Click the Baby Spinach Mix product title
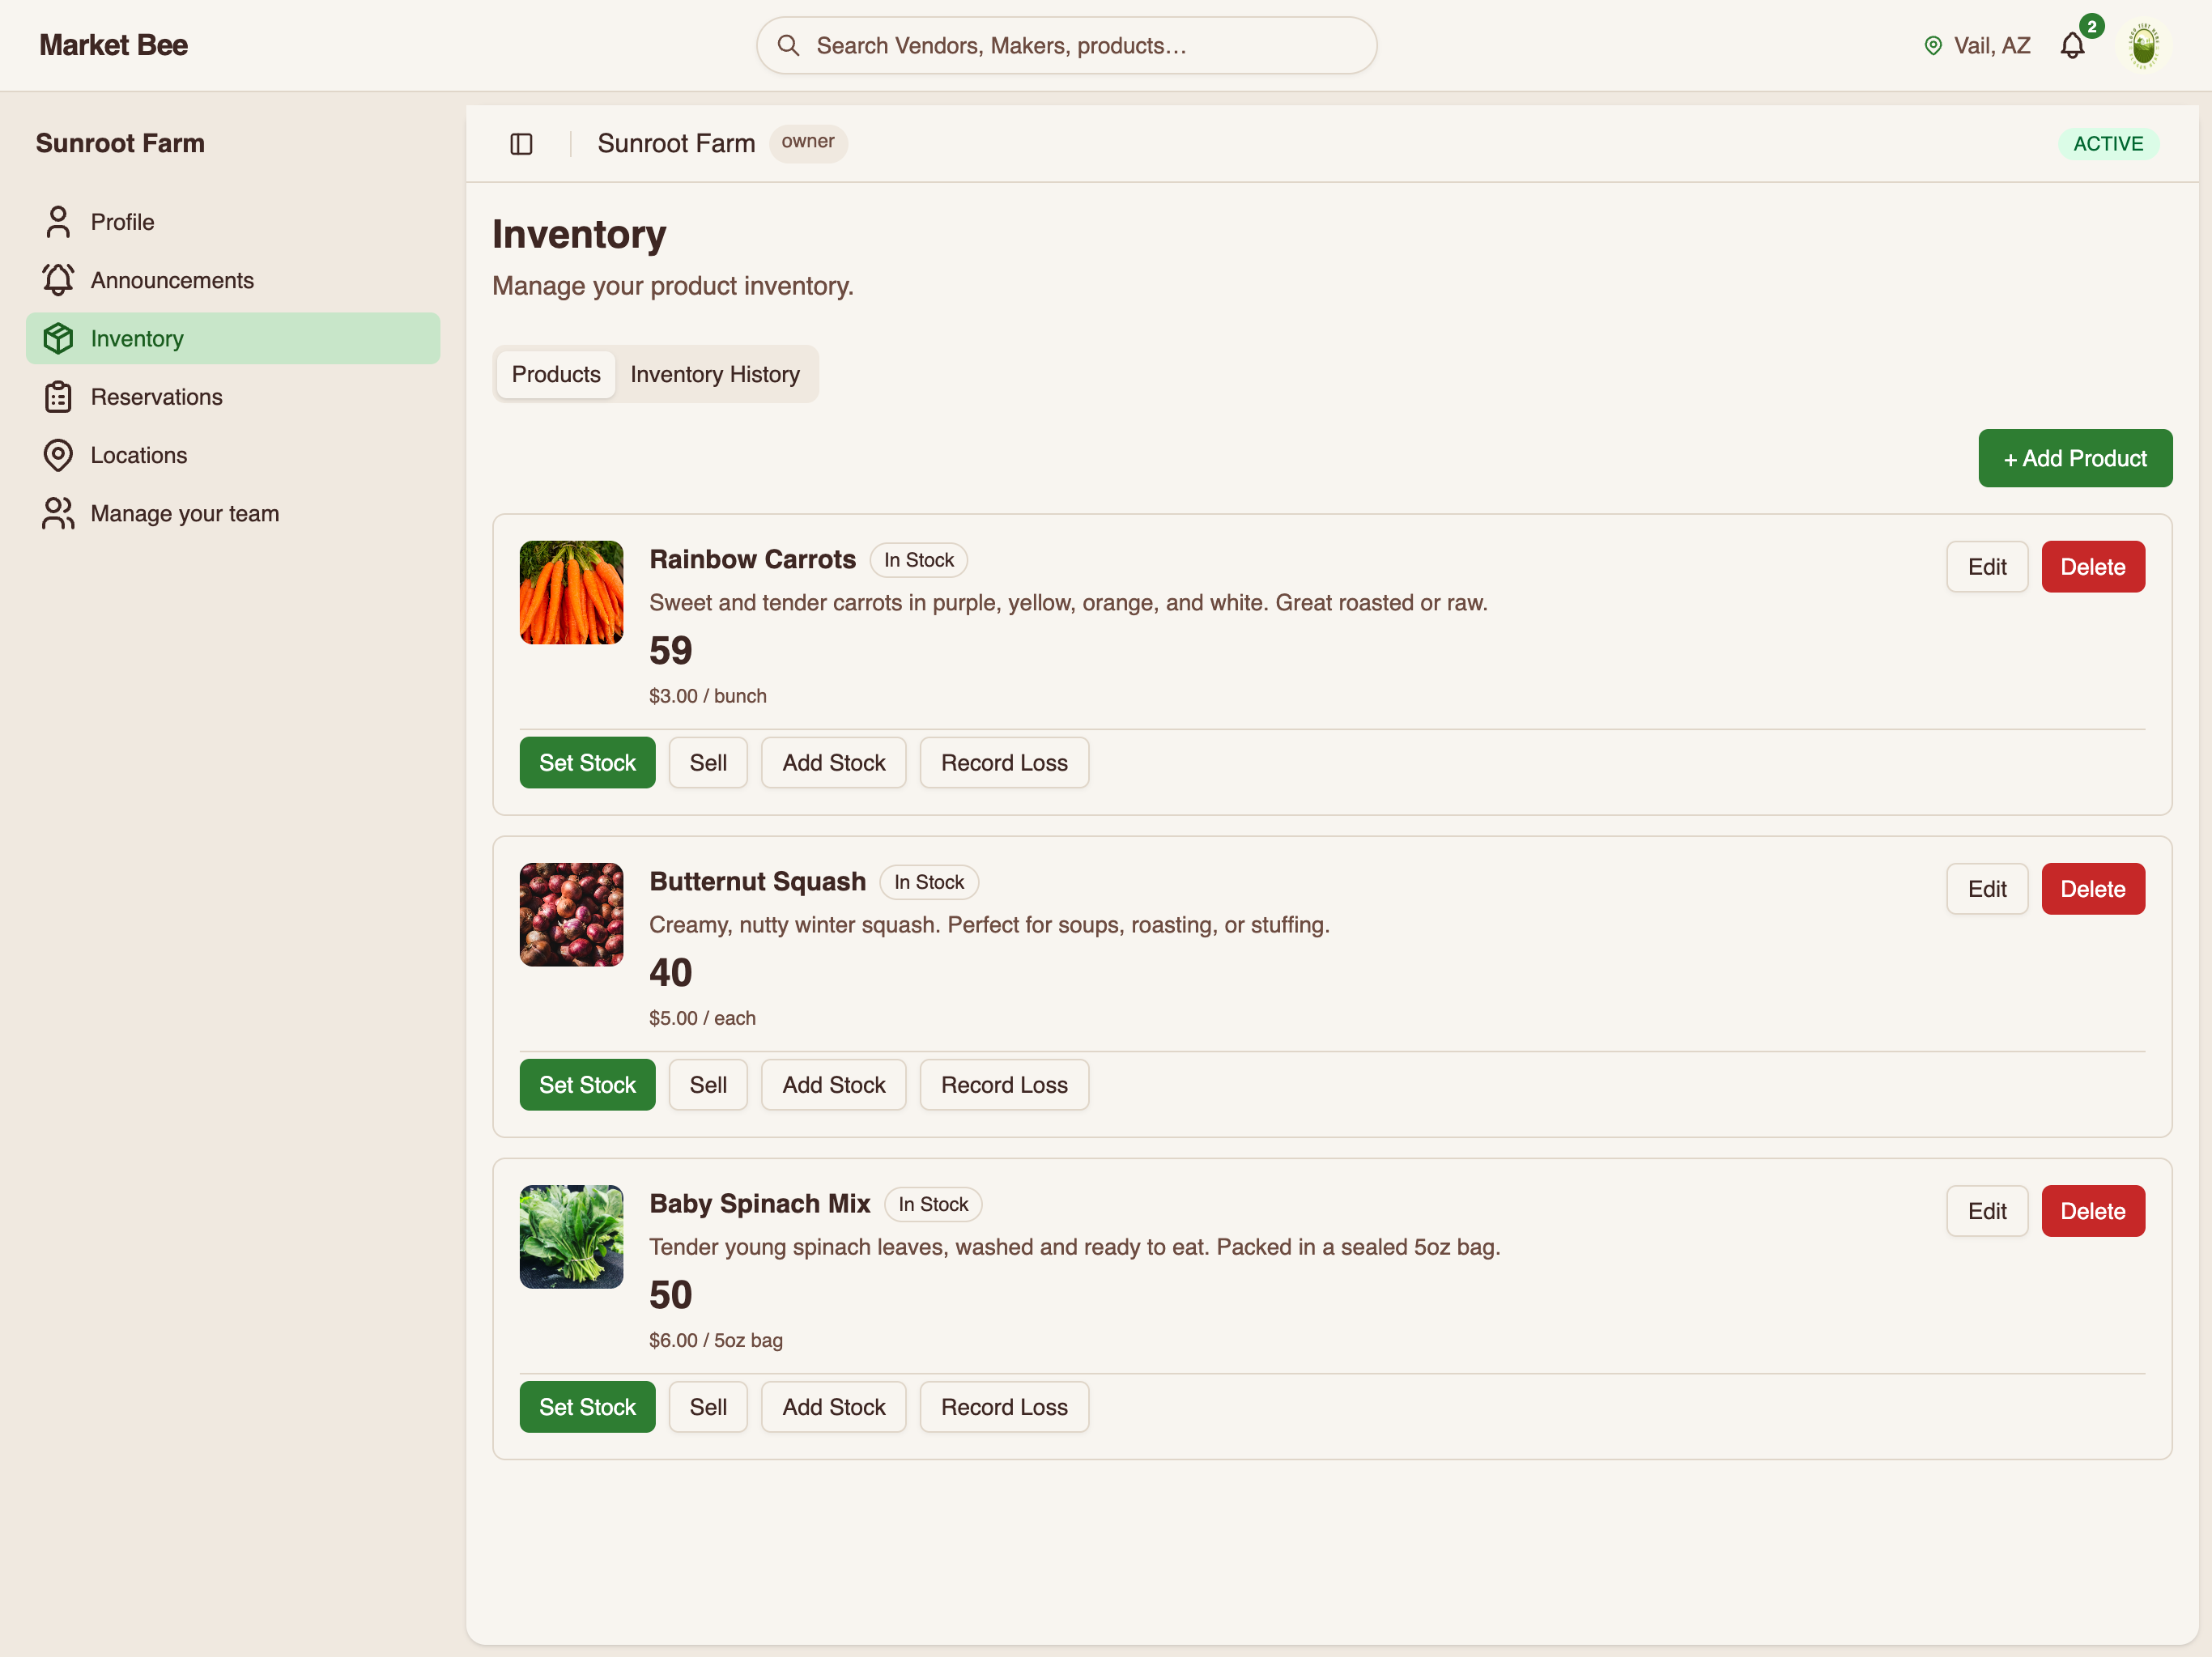Viewport: 2212px width, 1657px height. [x=760, y=1203]
